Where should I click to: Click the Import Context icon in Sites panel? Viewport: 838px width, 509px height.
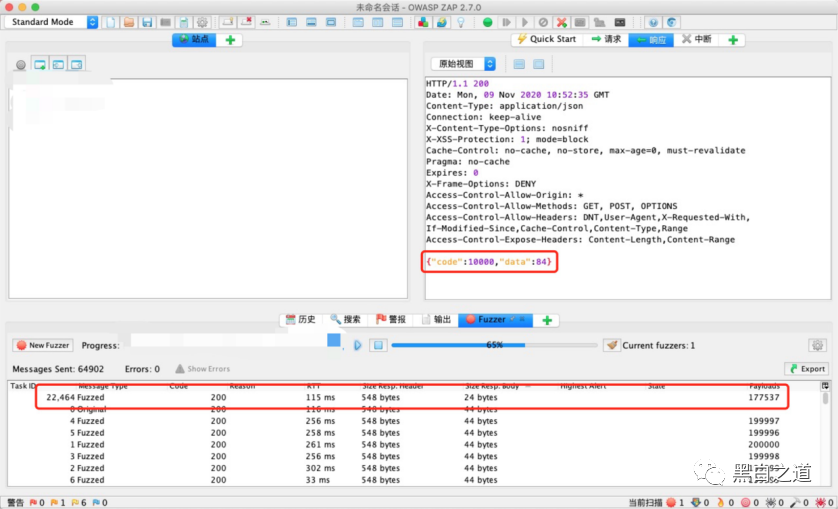point(58,65)
